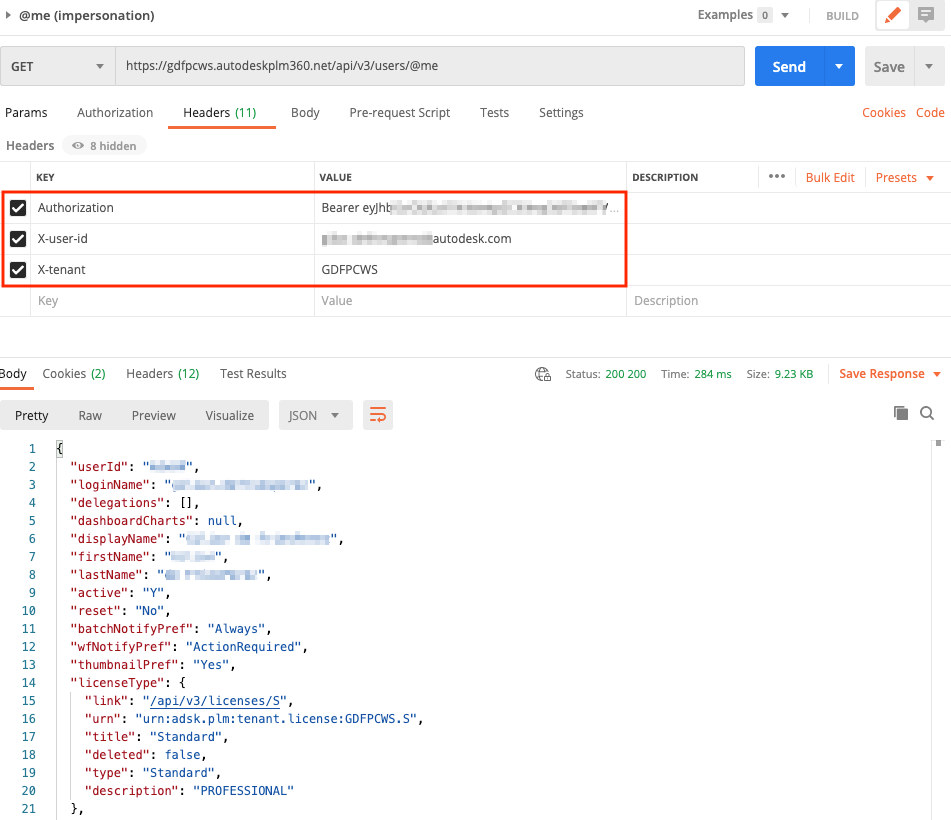Open the comments icon

[926, 16]
